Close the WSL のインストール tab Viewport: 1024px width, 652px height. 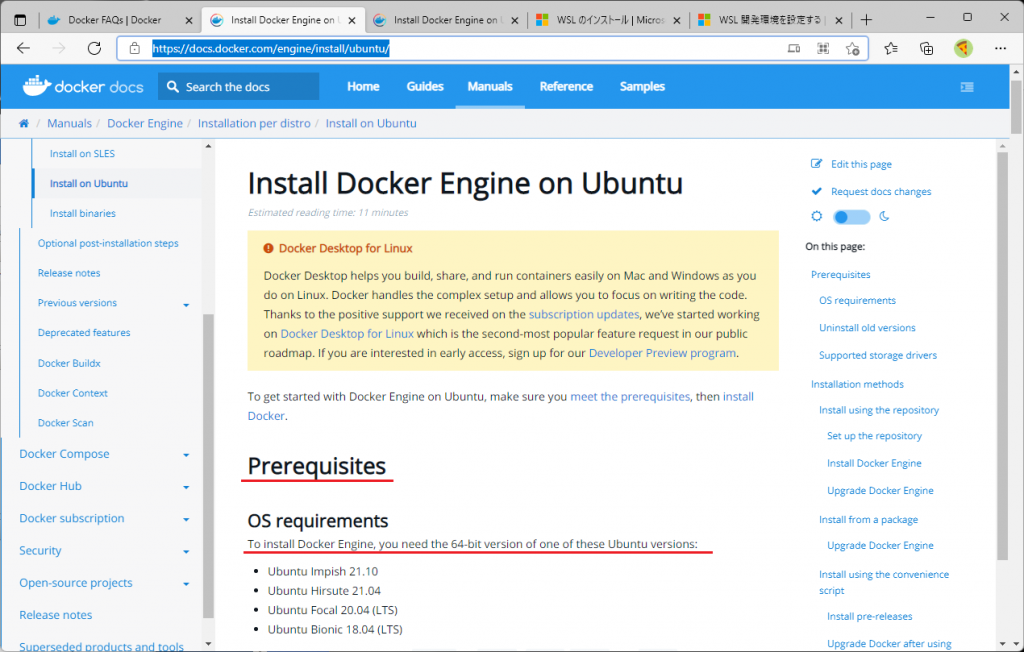[677, 20]
